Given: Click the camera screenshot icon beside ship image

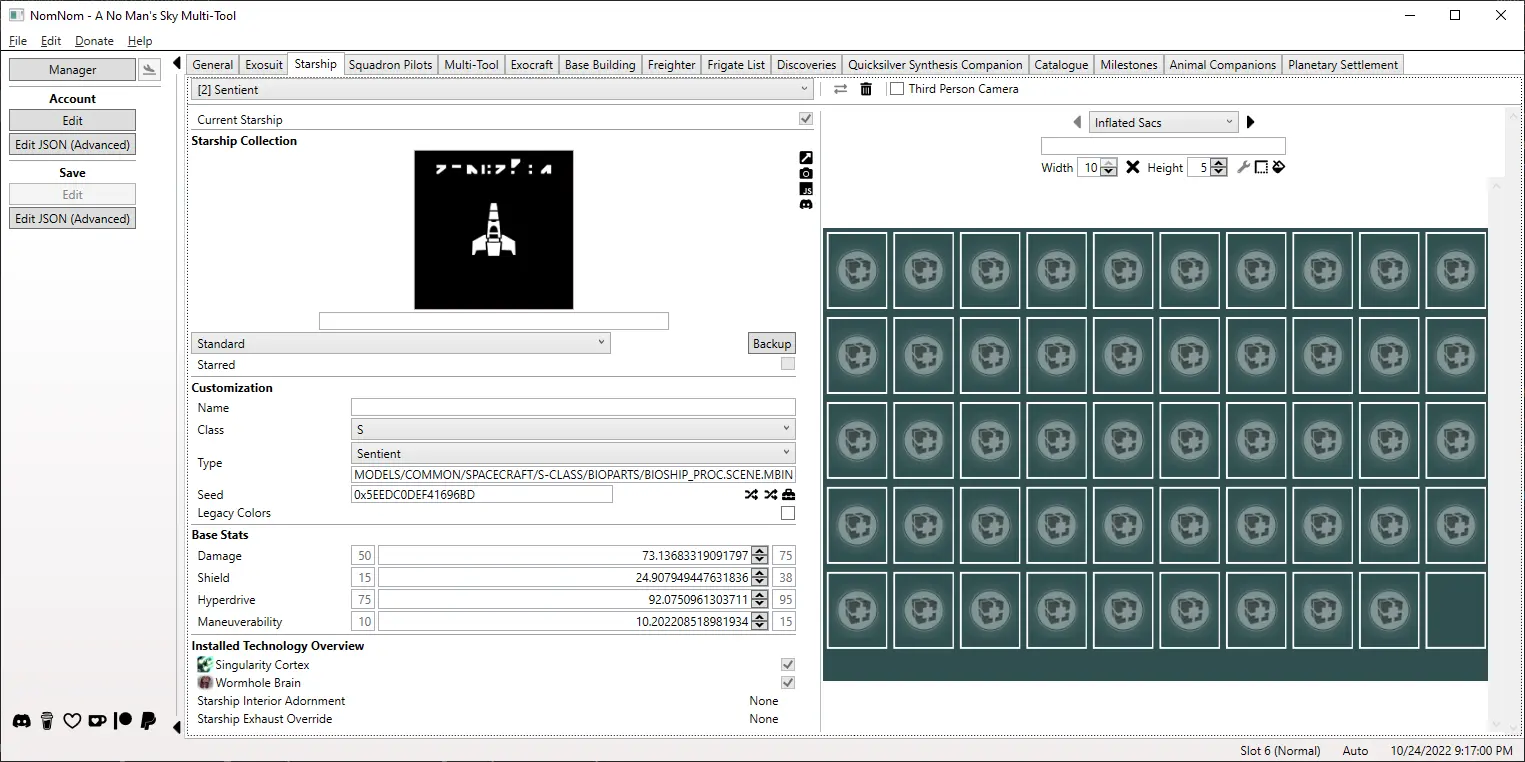Looking at the screenshot, I should point(806,173).
